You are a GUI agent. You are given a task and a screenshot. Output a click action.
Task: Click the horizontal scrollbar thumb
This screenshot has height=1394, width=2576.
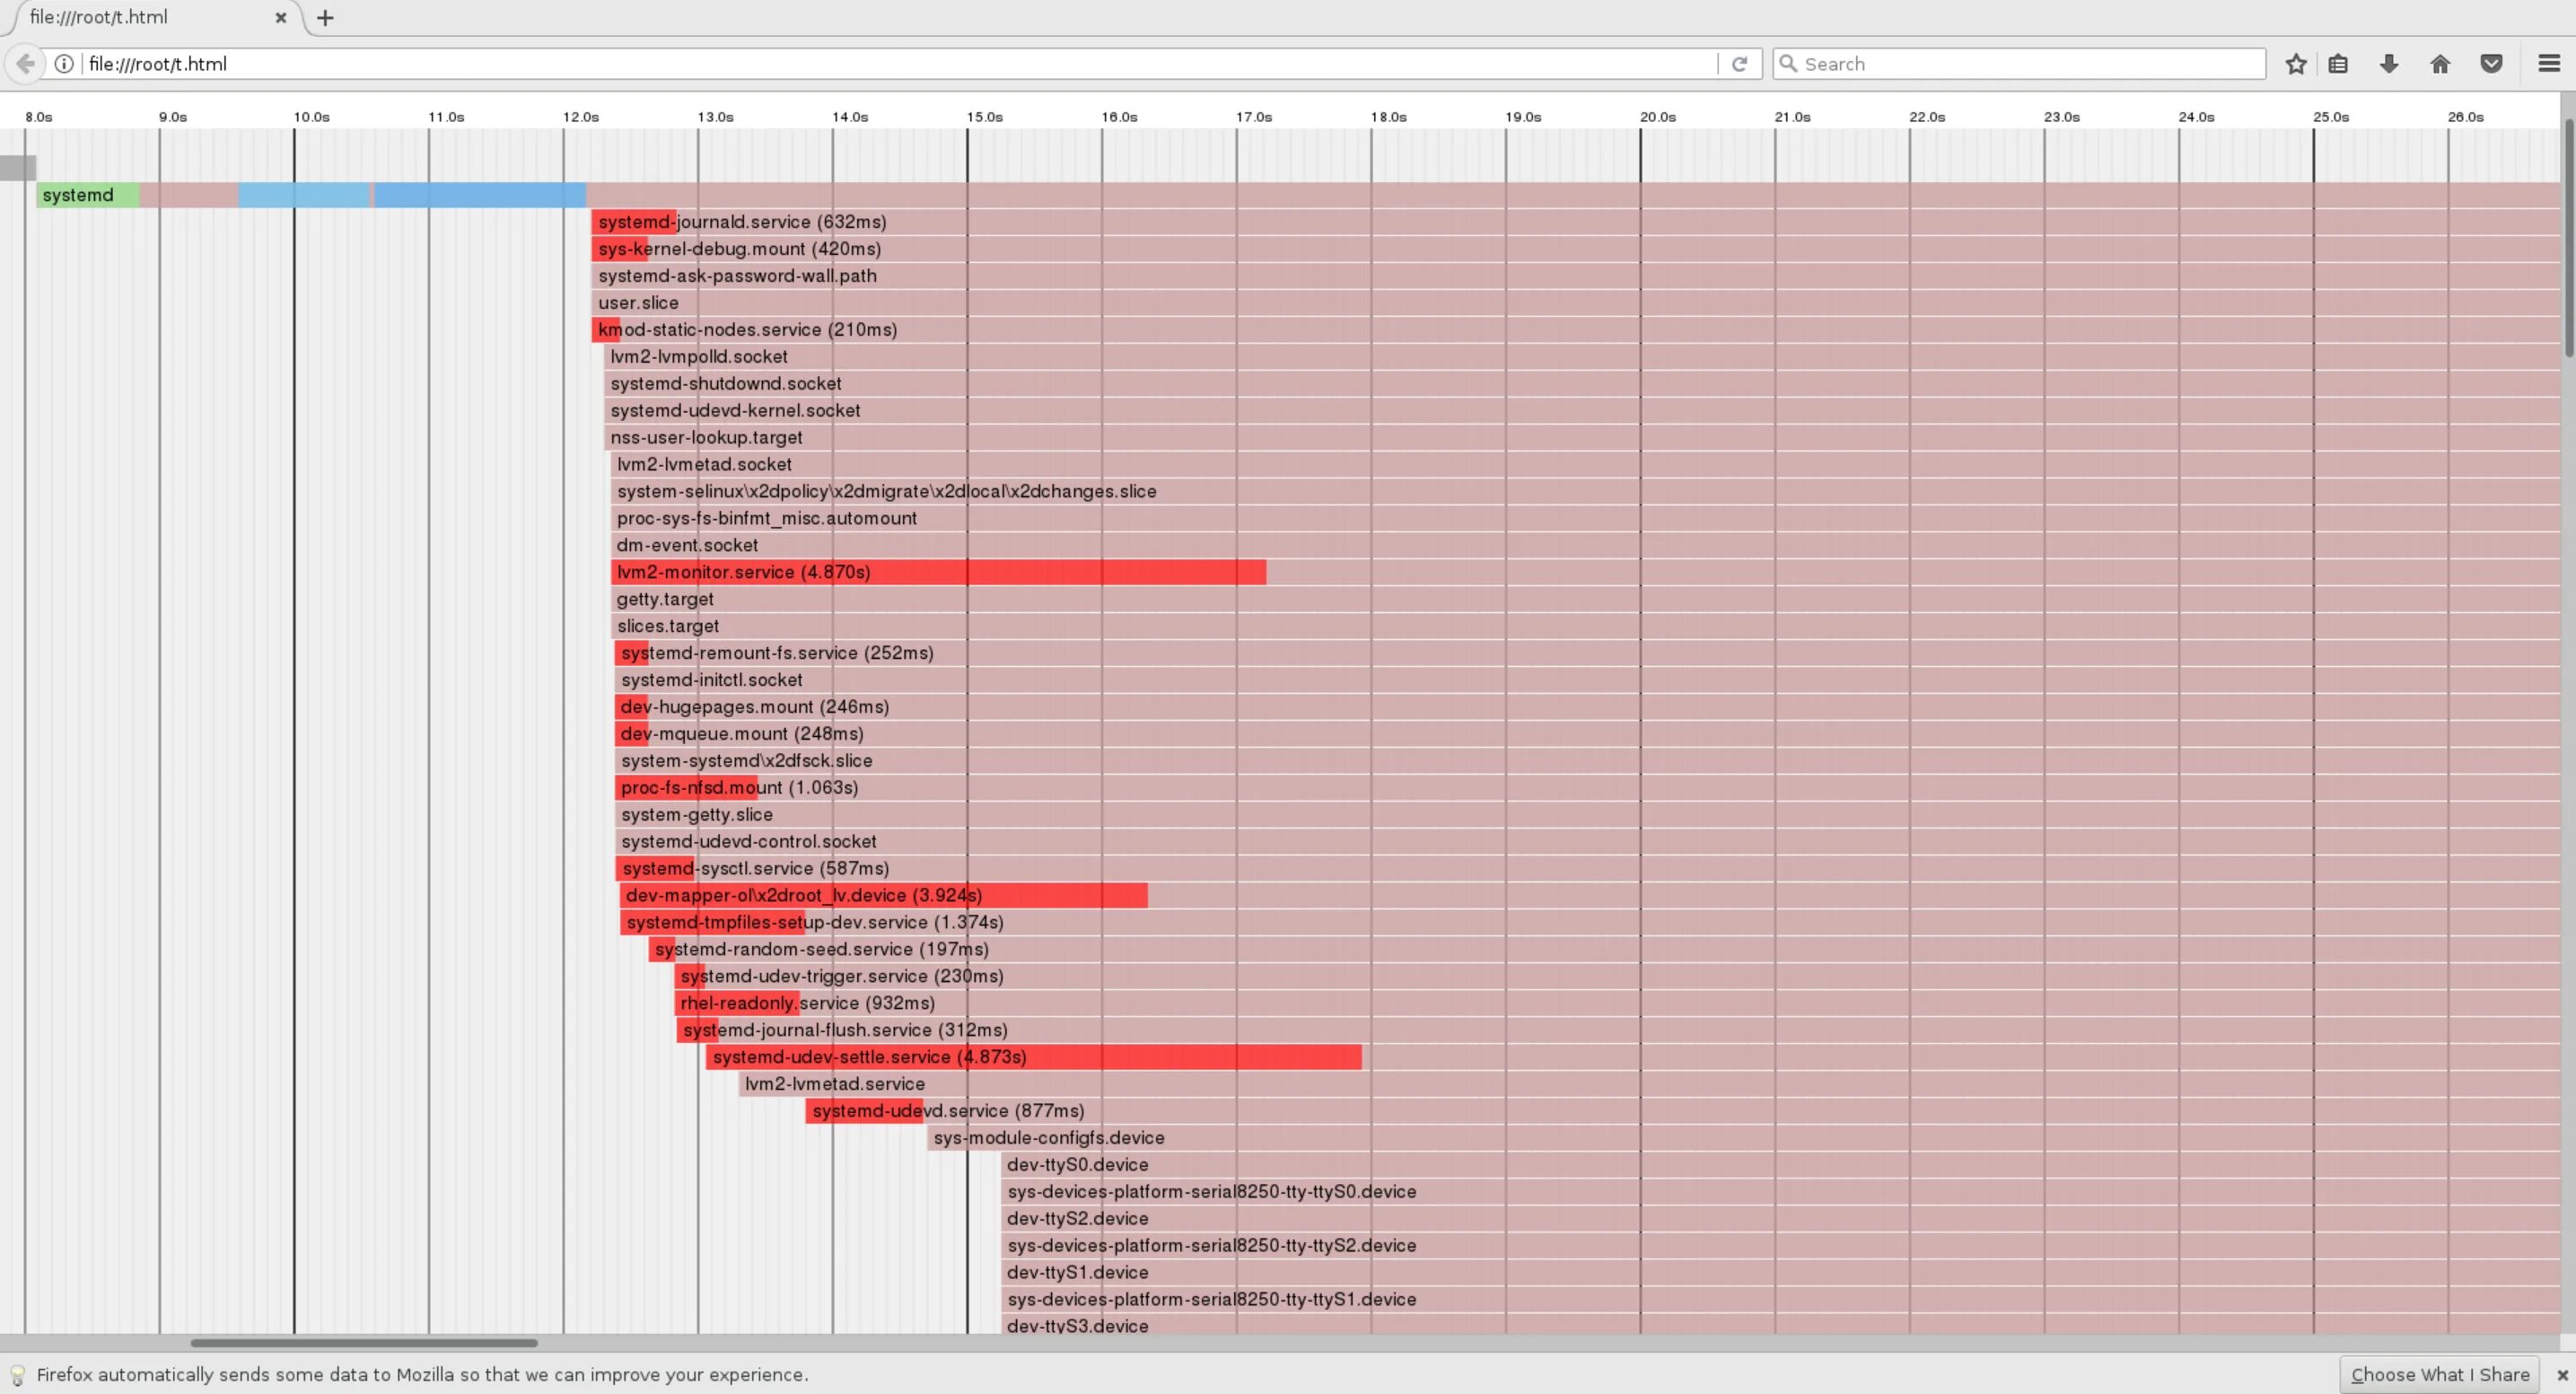(364, 1343)
